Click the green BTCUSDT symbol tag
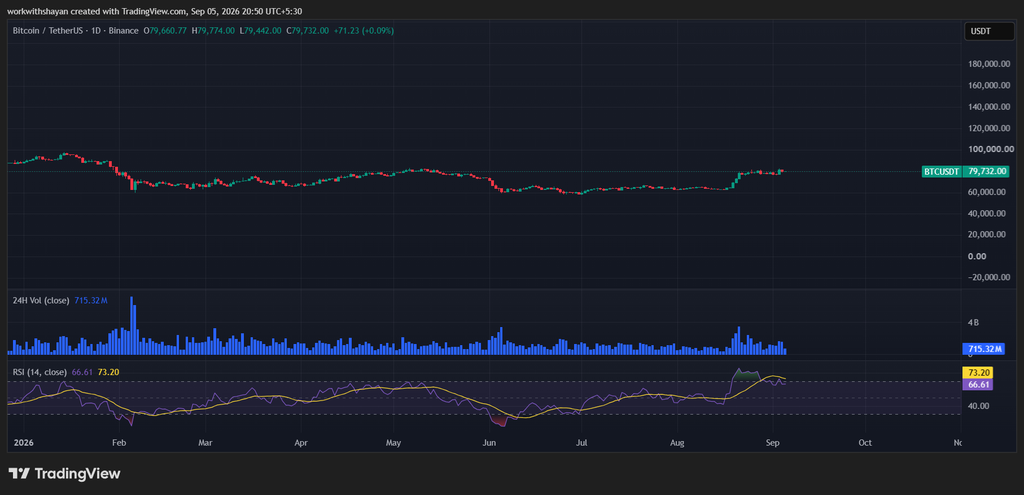This screenshot has width=1024, height=495. pos(941,172)
